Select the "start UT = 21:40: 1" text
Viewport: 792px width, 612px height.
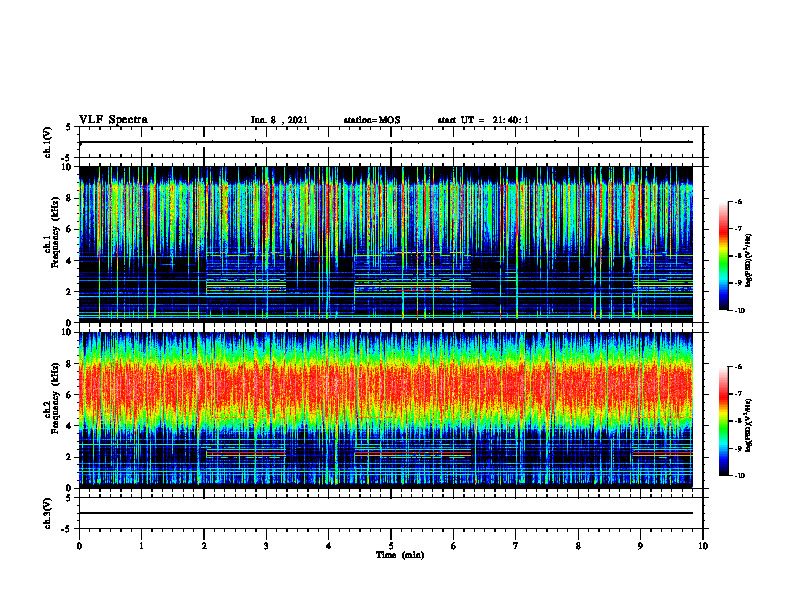point(483,120)
